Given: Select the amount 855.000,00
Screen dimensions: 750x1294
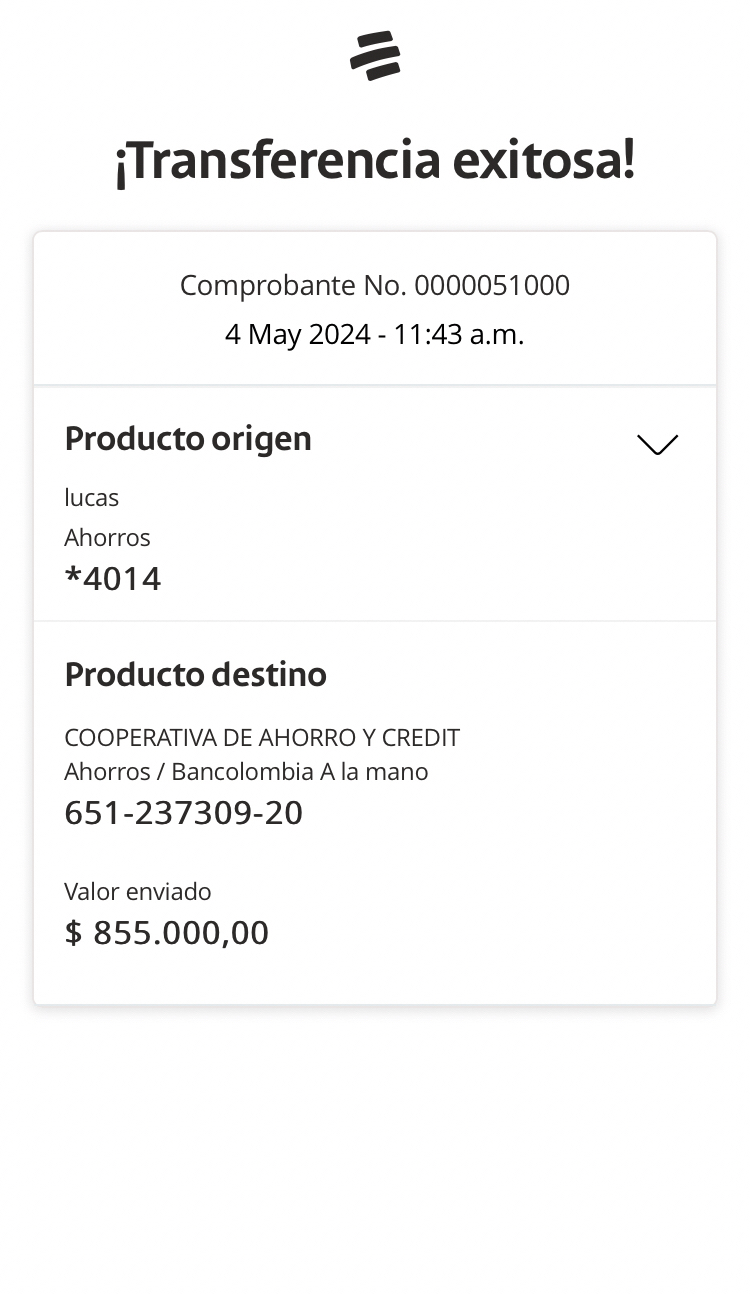Looking at the screenshot, I should point(181,933).
